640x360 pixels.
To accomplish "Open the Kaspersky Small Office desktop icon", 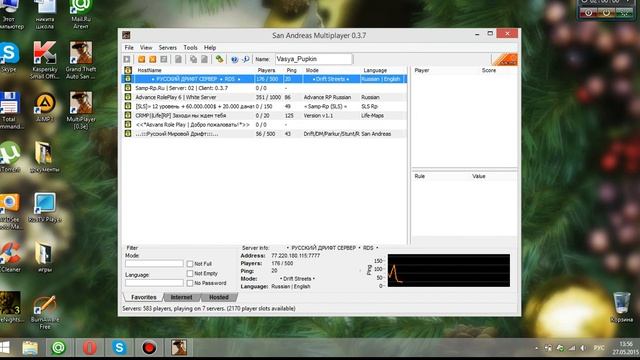I will pos(45,60).
